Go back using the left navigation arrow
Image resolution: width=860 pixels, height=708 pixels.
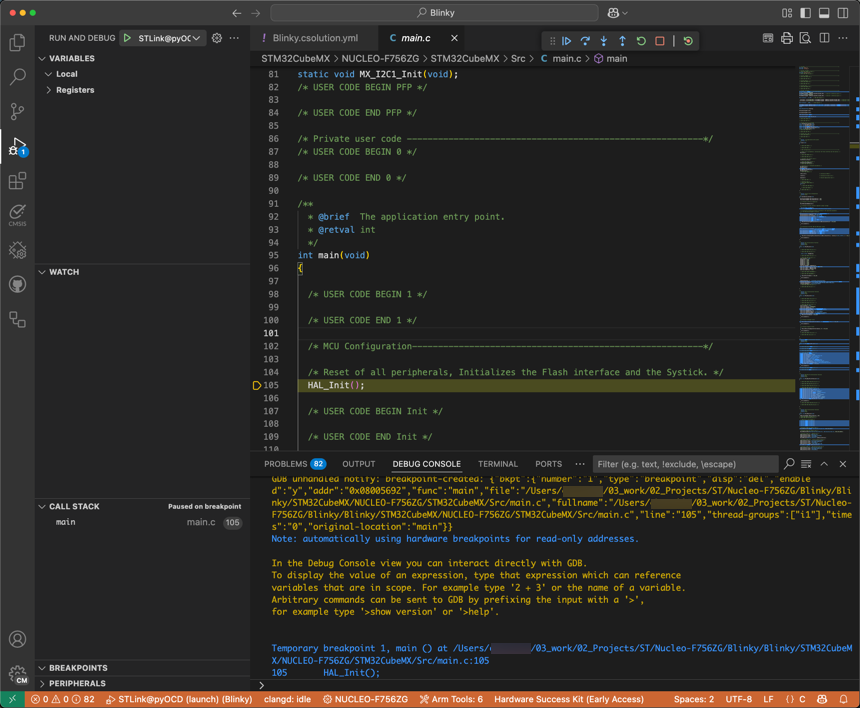pos(236,13)
